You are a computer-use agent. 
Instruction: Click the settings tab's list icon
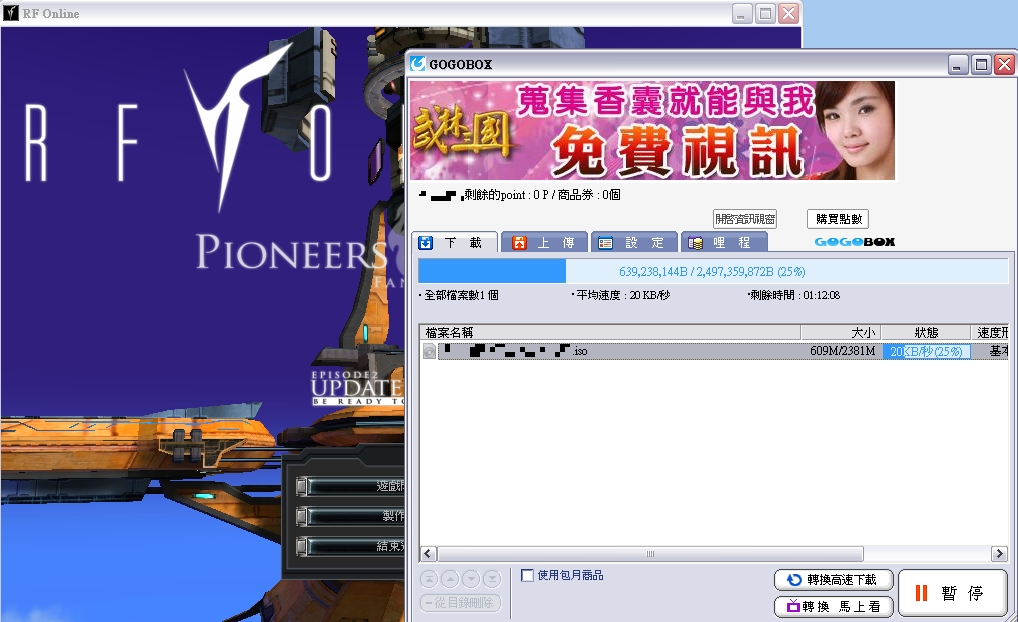pos(606,243)
